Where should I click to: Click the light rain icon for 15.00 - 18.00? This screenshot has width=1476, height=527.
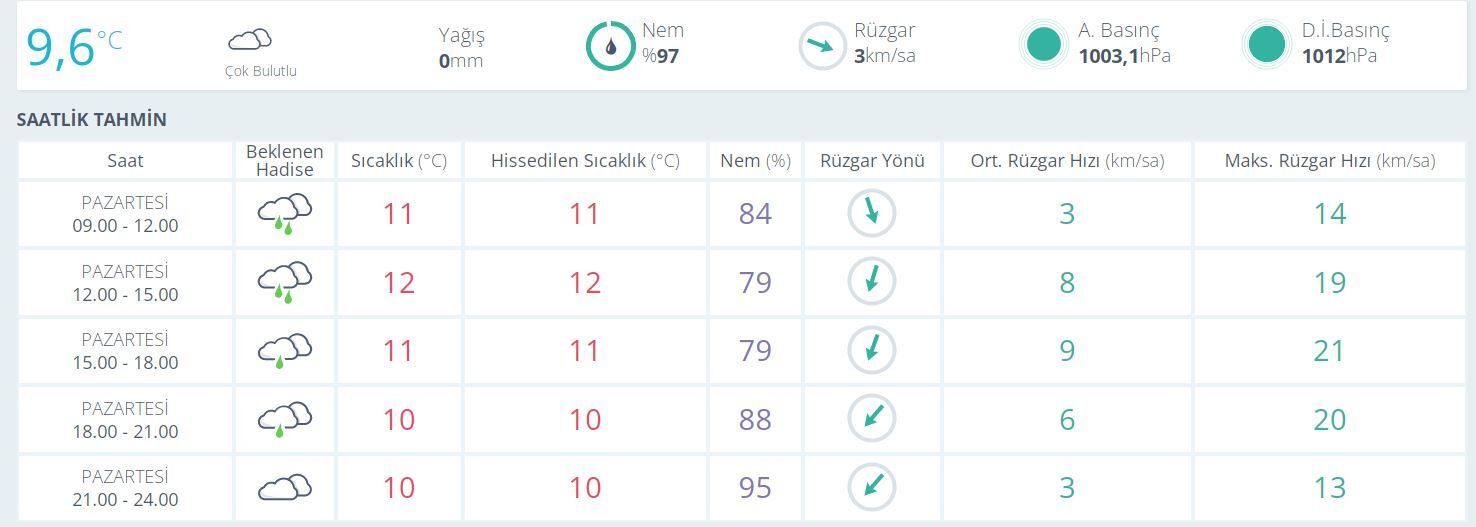285,351
